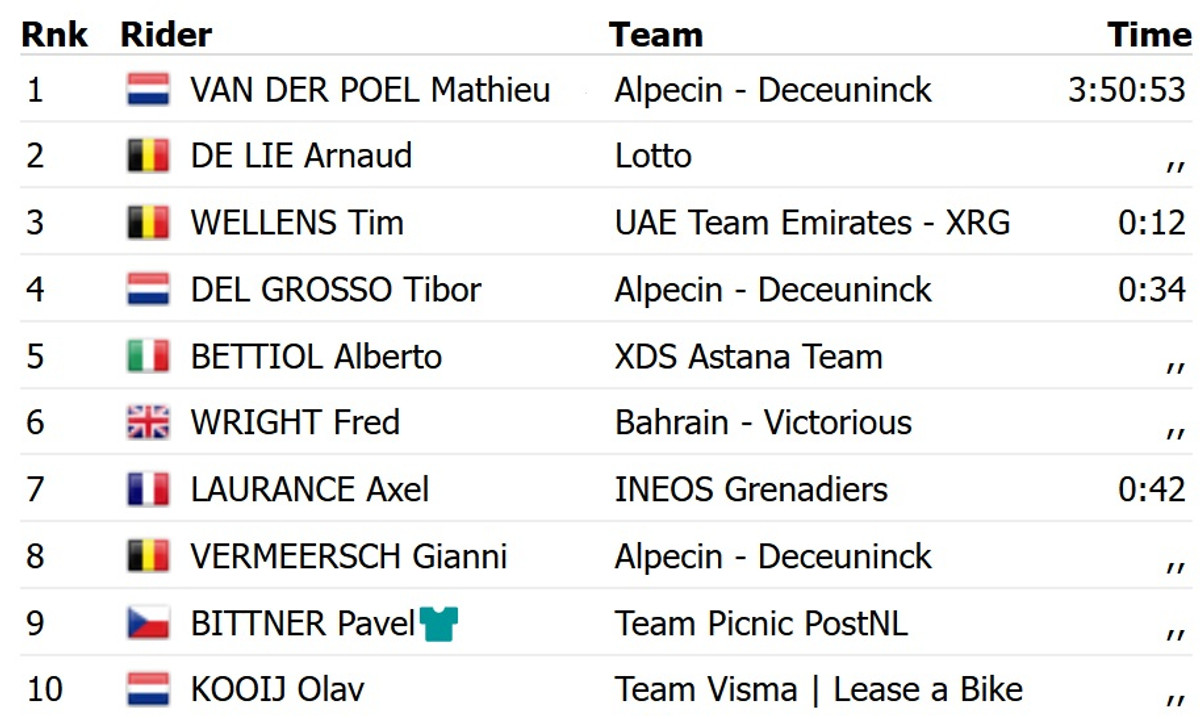
Task: Click the Belgian flag next to De Lie
Action: coord(148,156)
